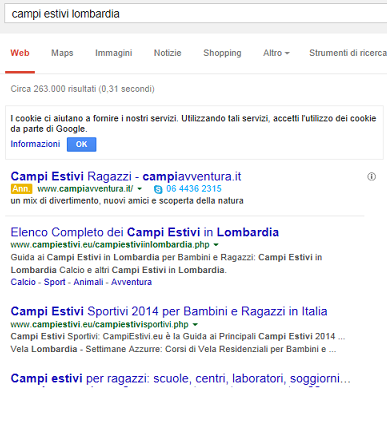Open the Shopping tab

[222, 53]
